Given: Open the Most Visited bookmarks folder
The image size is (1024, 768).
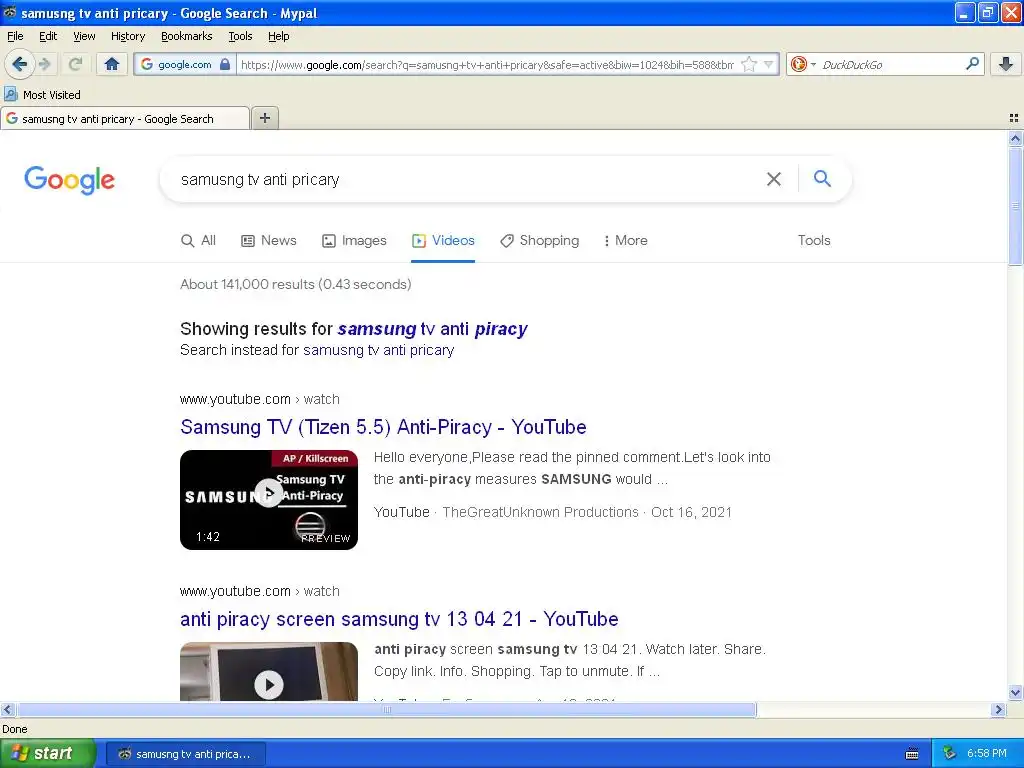Looking at the screenshot, I should pos(43,95).
